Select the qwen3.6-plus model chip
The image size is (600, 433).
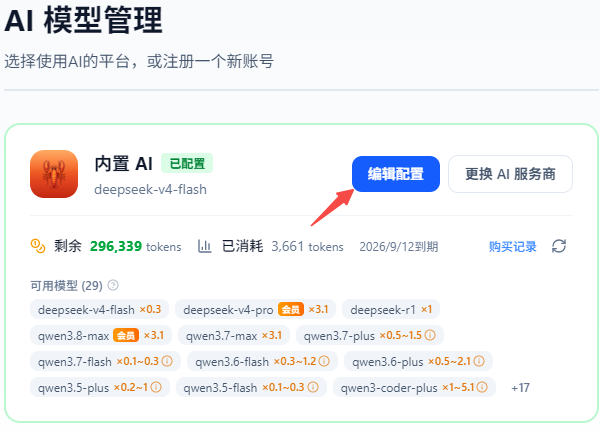point(418,361)
